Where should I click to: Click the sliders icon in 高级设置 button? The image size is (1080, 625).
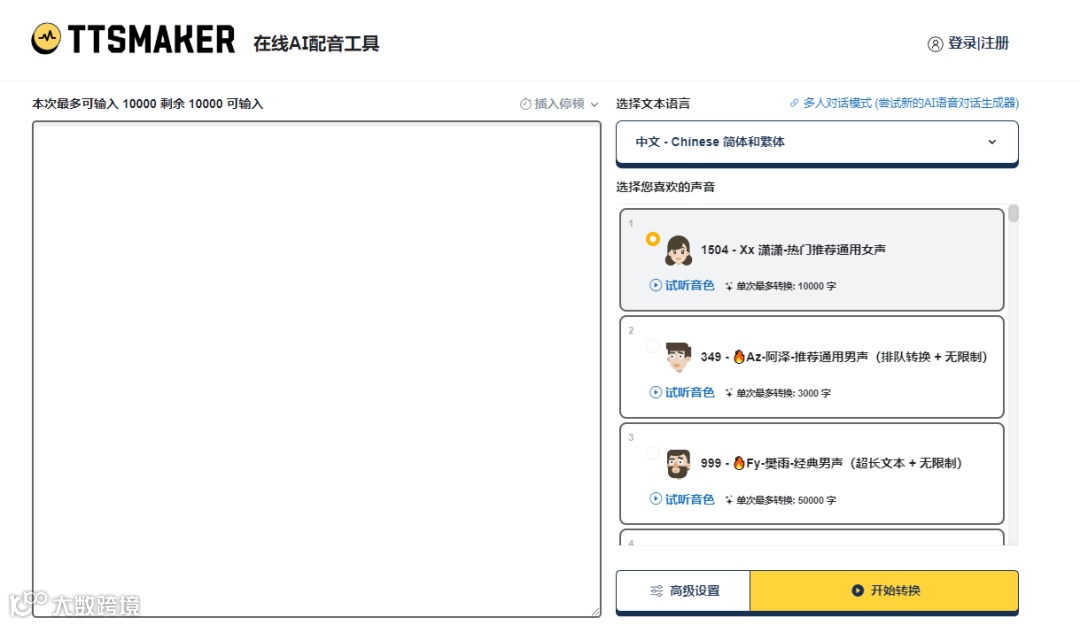click(656, 591)
